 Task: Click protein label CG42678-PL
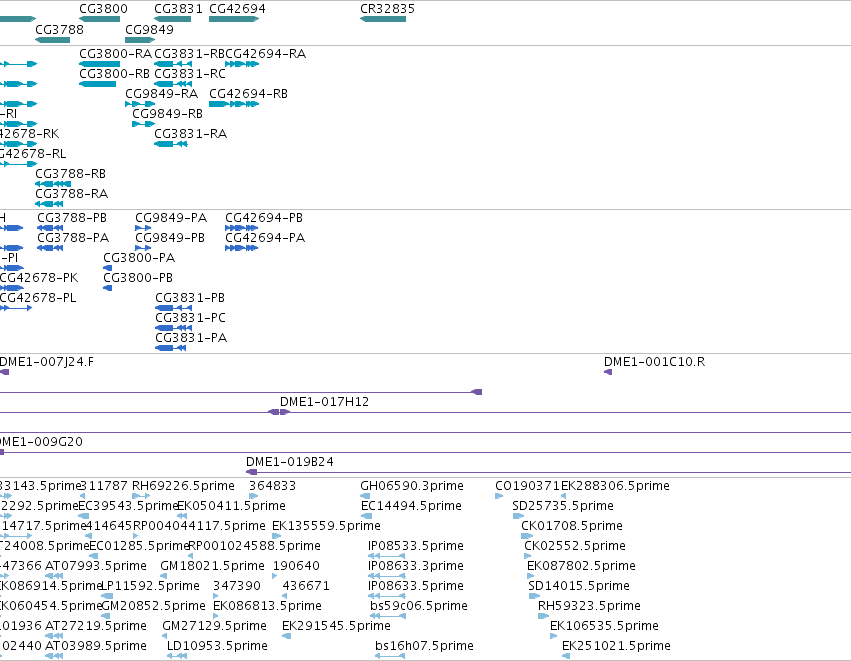[x=38, y=298]
